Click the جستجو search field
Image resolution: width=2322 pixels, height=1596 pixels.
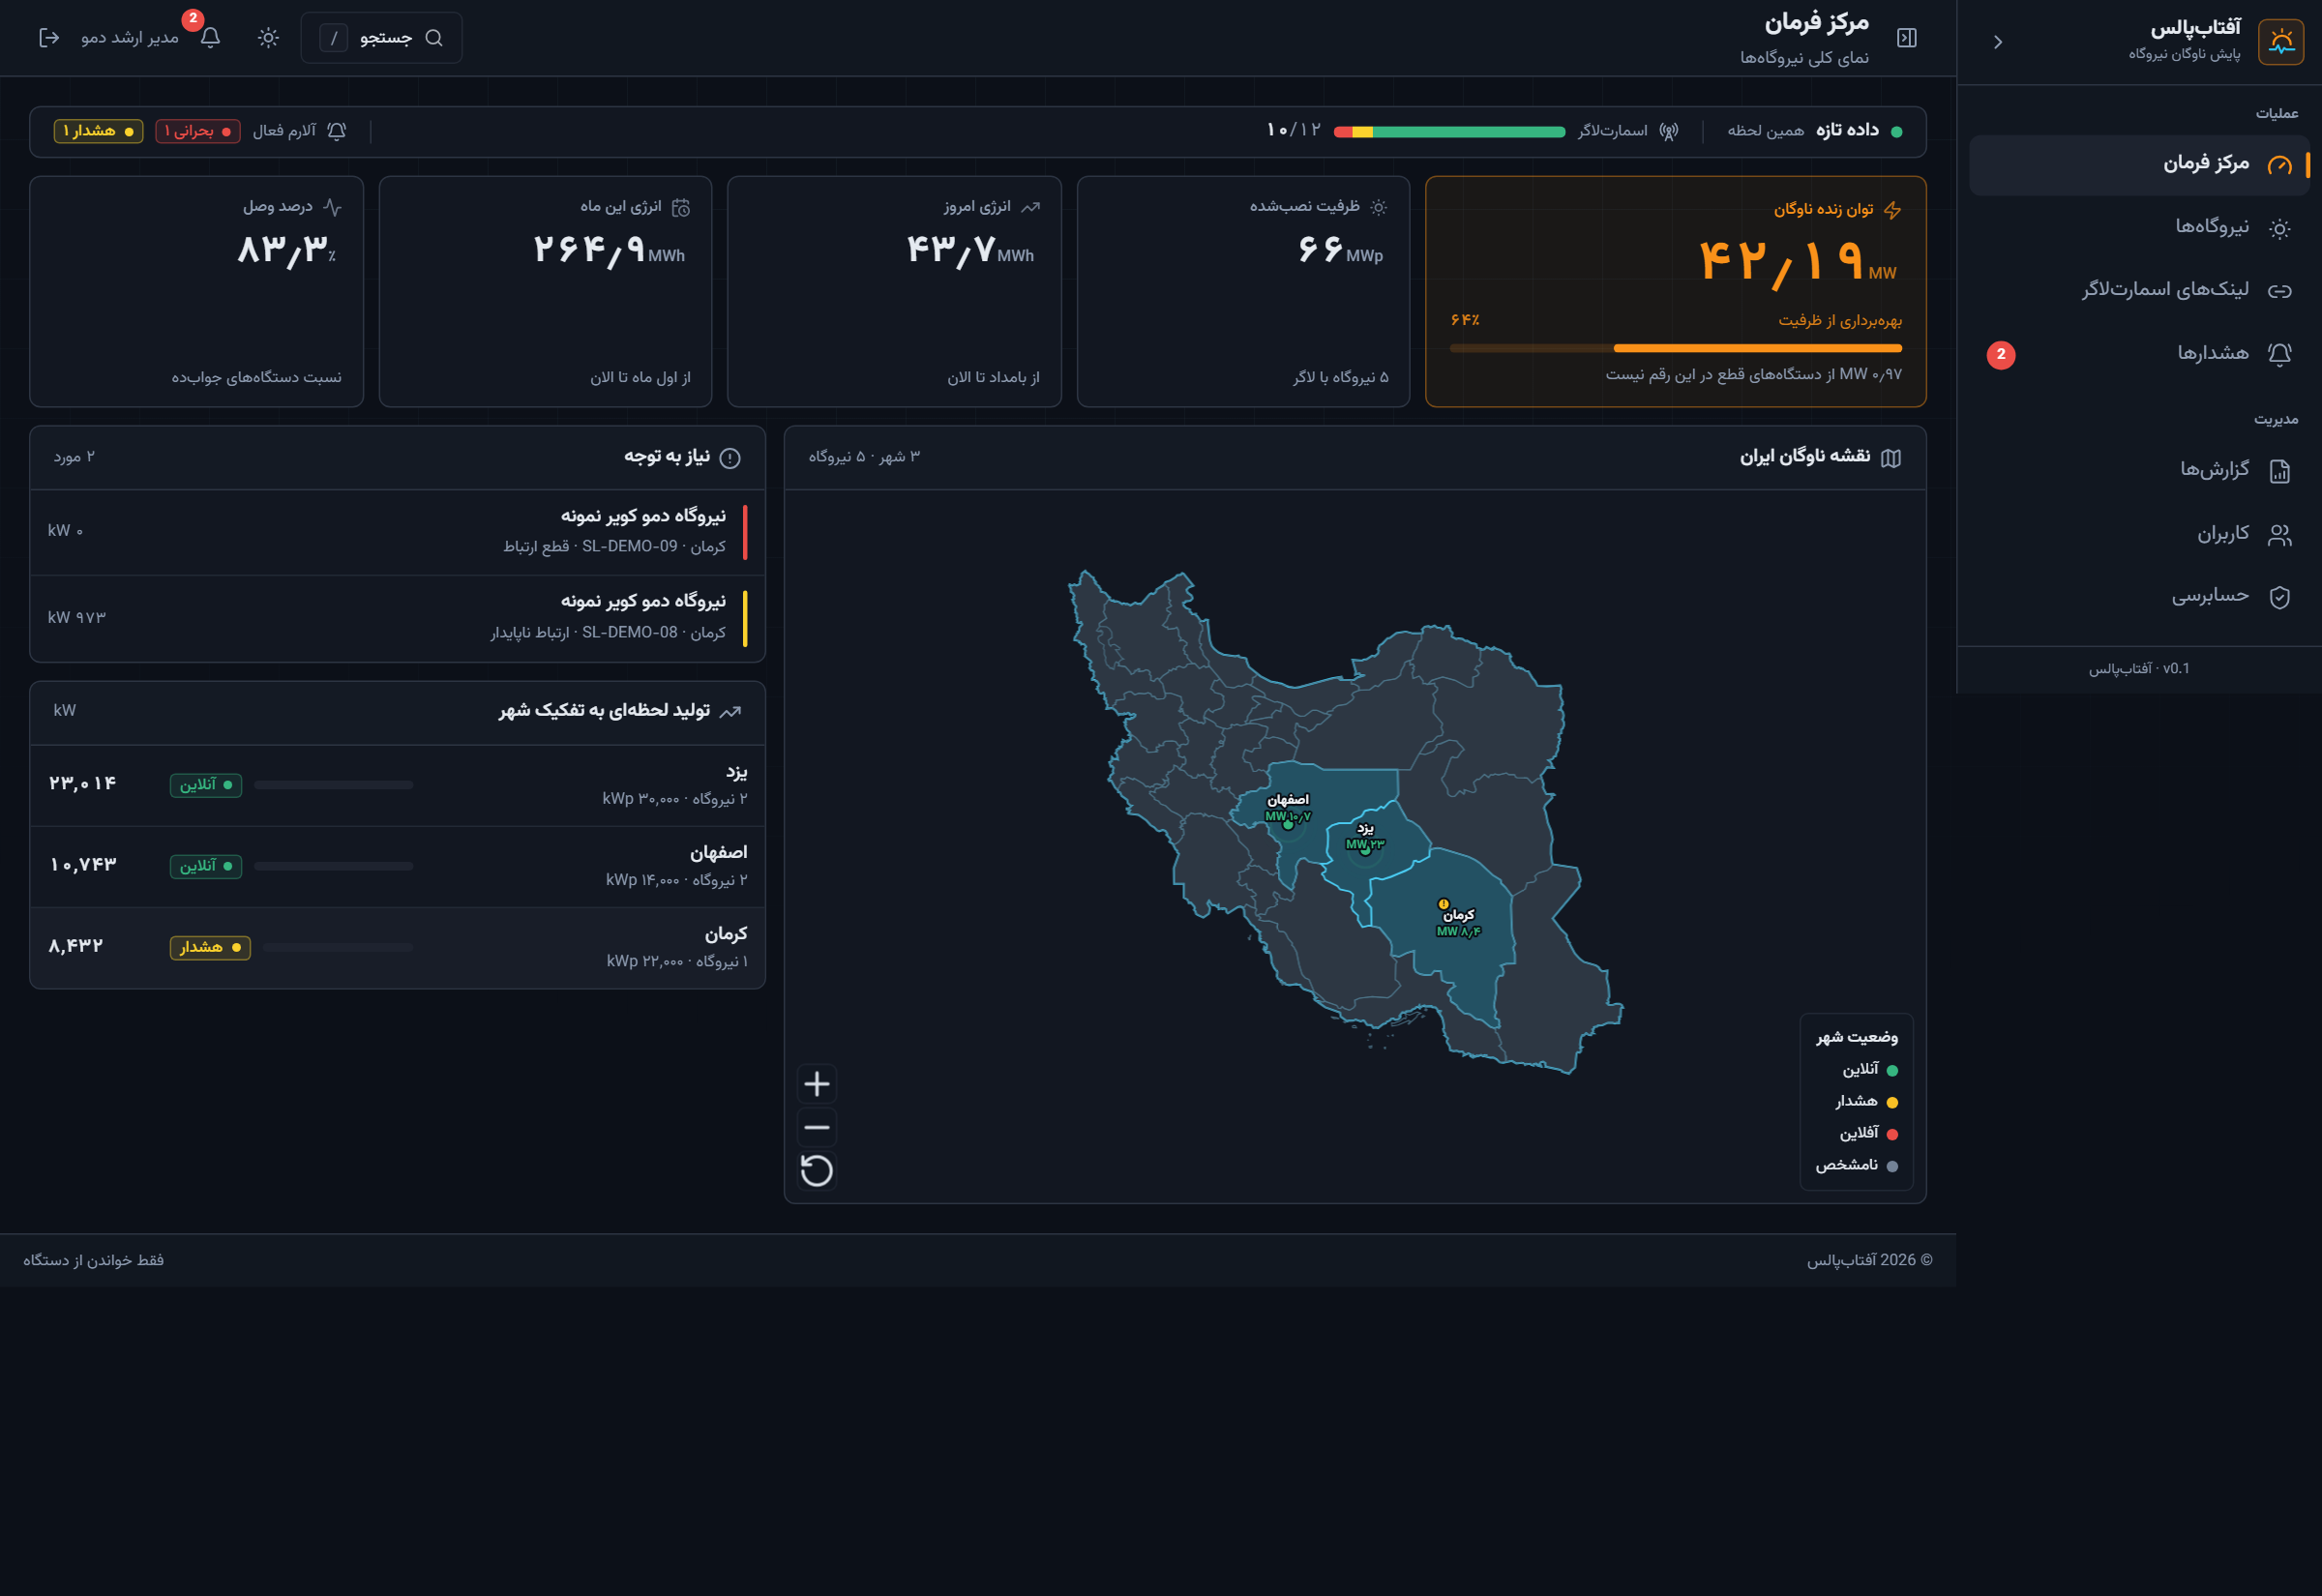381,38
